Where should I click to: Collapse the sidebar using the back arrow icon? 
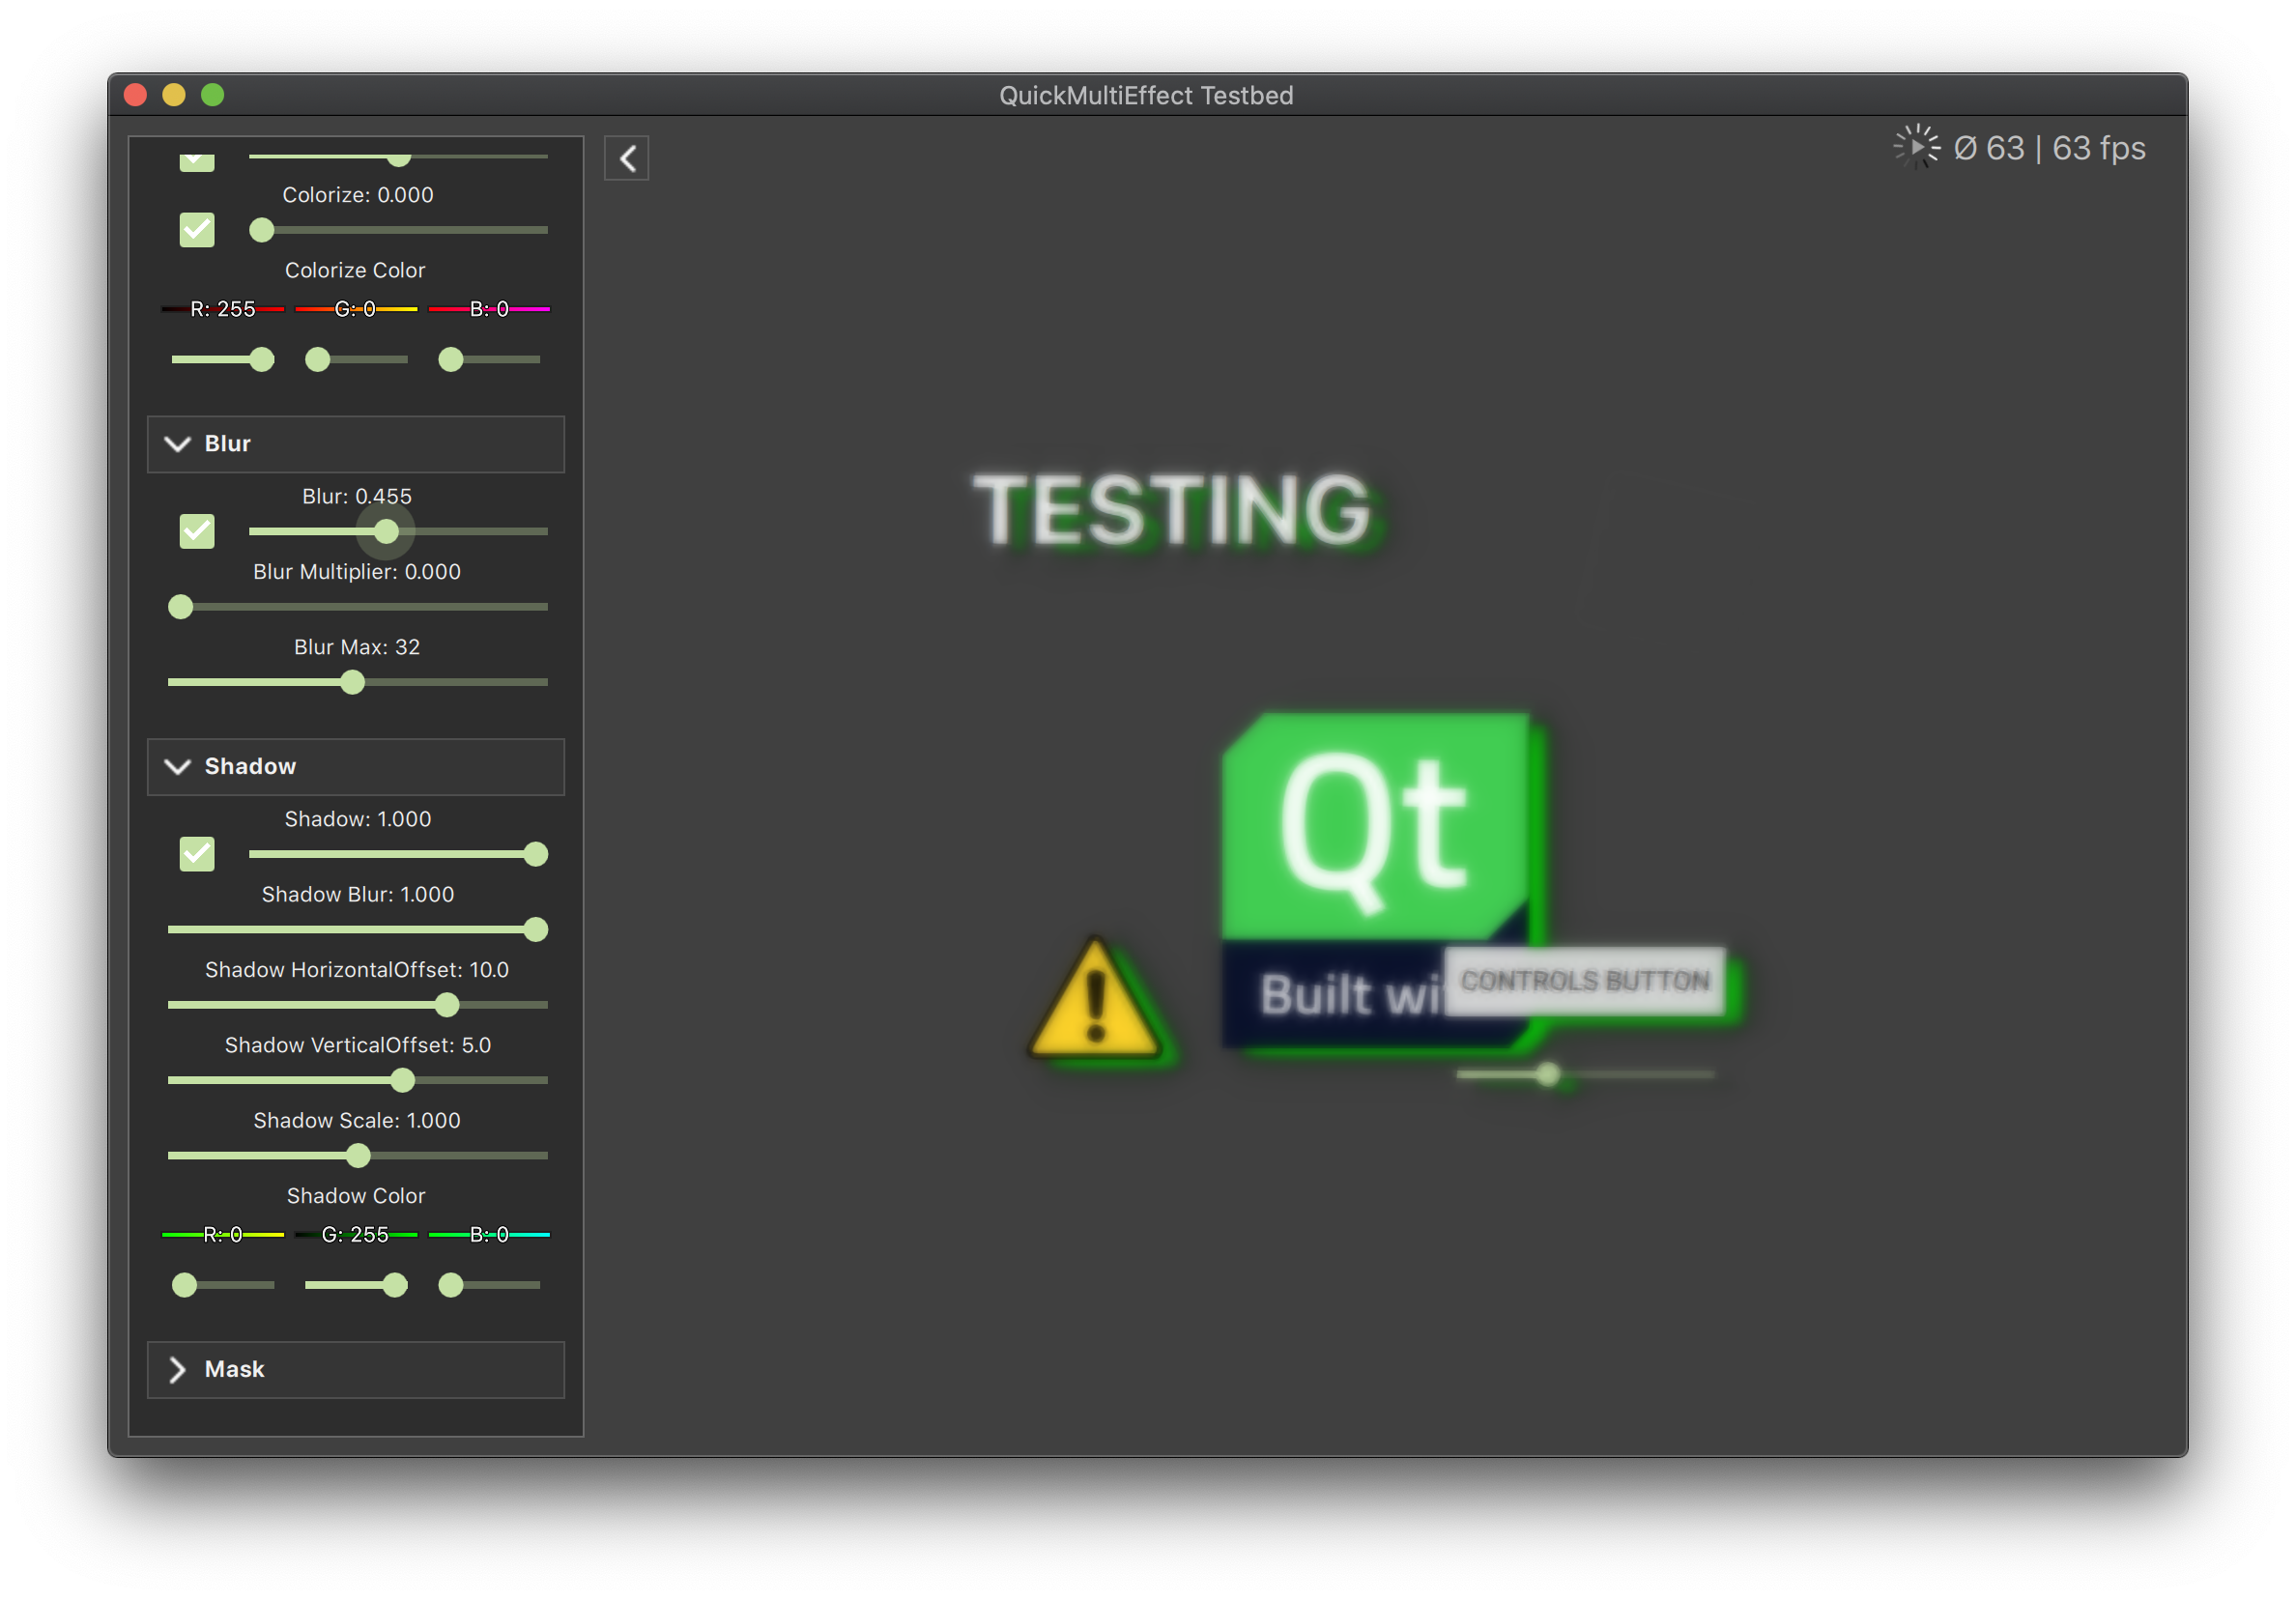[627, 158]
